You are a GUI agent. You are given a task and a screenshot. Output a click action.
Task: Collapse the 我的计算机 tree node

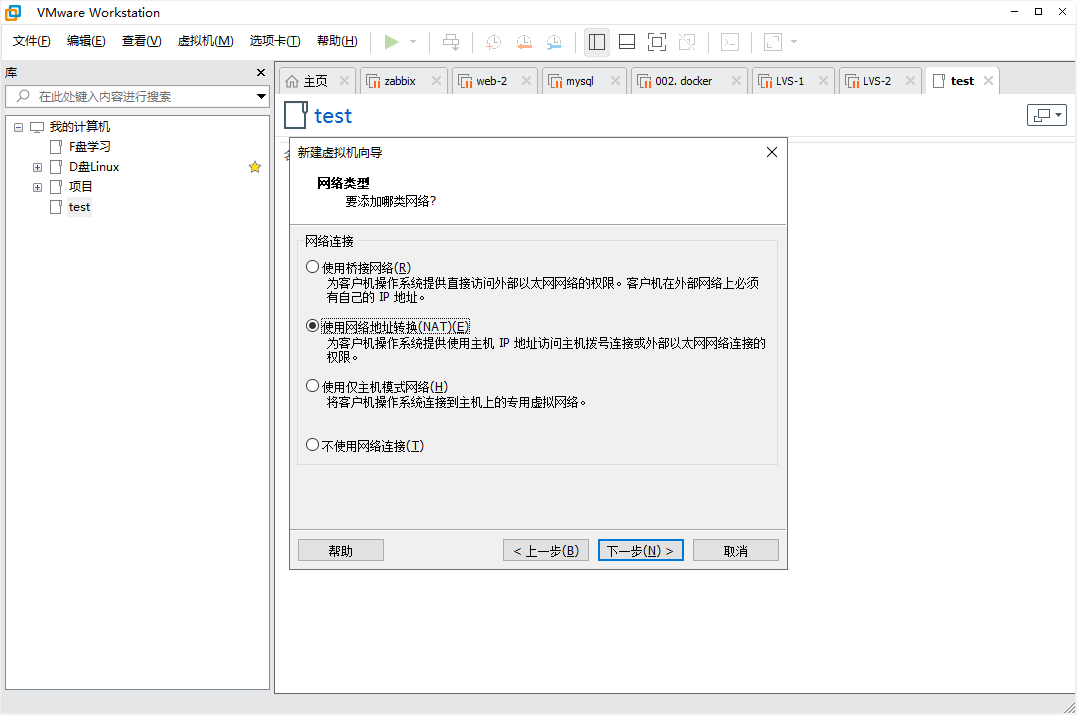19,127
